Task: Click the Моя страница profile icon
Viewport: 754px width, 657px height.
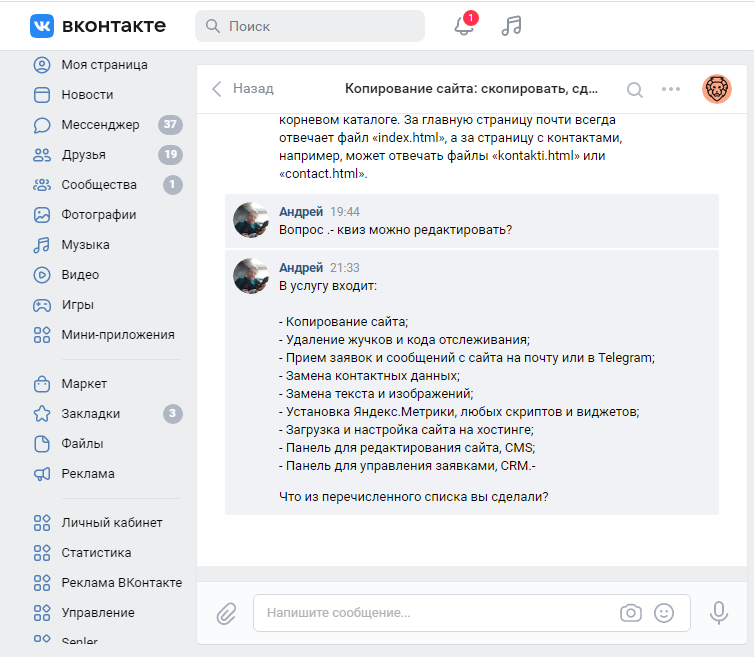Action: point(42,65)
